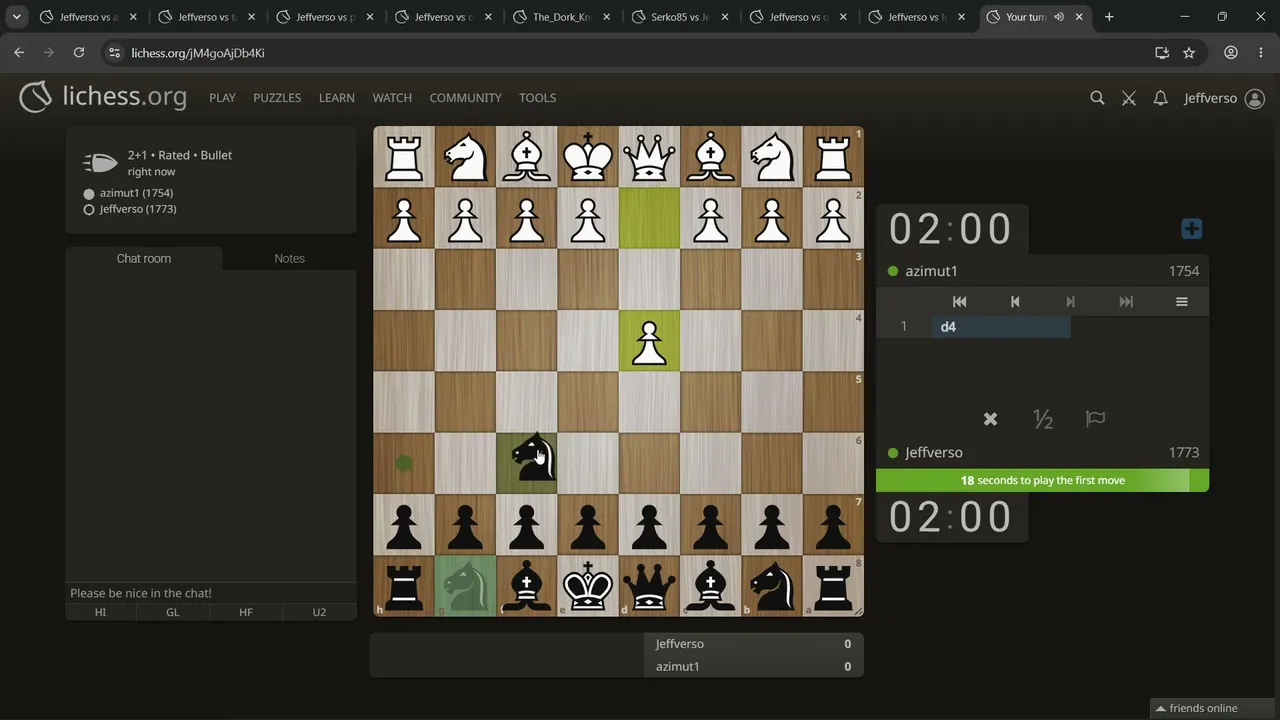Offer a draw with the ½ icon

point(1043,419)
